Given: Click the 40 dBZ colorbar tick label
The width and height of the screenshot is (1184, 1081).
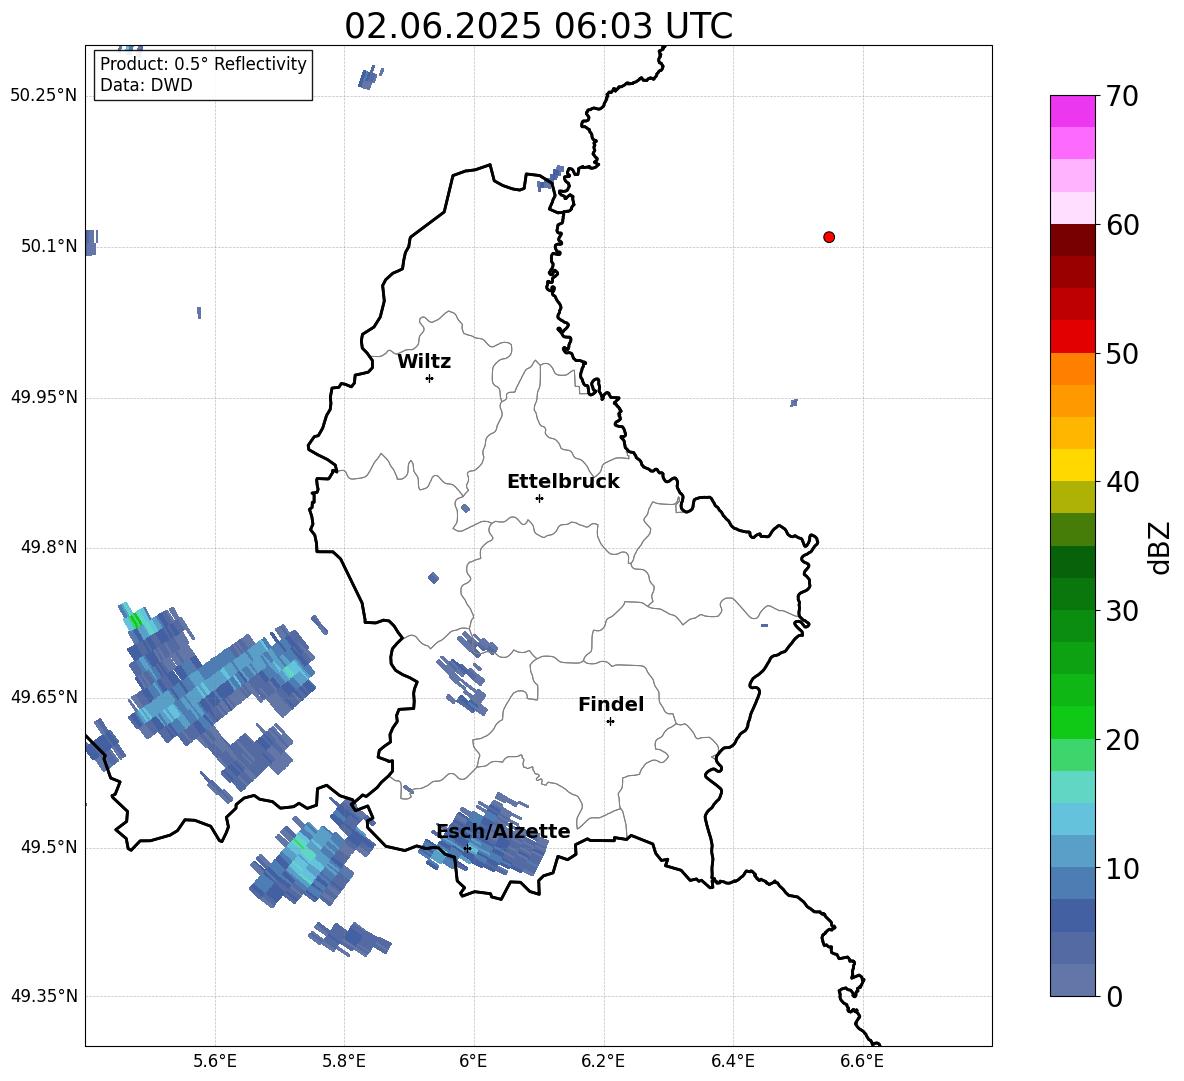Looking at the screenshot, I should tap(1121, 482).
